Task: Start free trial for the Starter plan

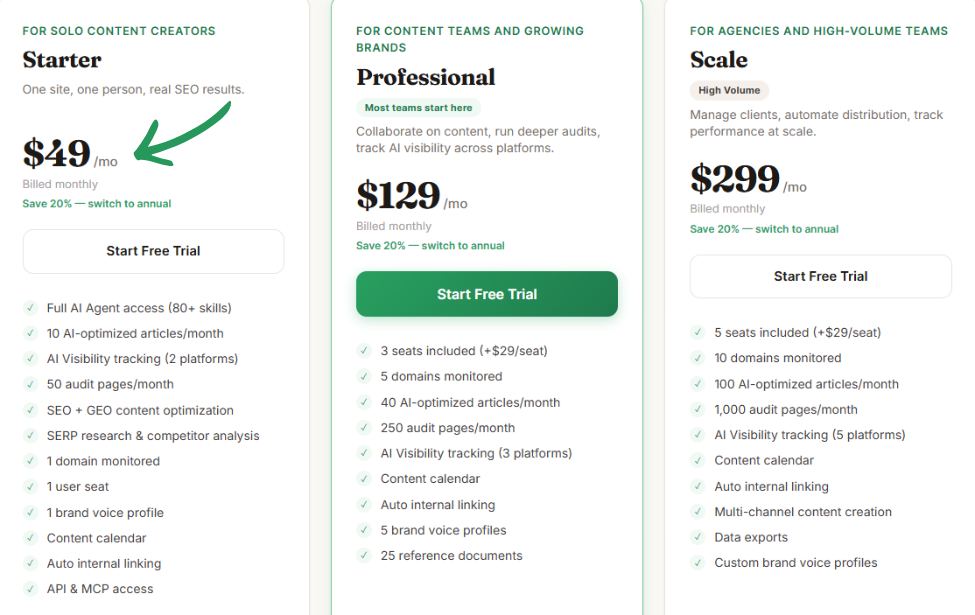Action: (152, 251)
